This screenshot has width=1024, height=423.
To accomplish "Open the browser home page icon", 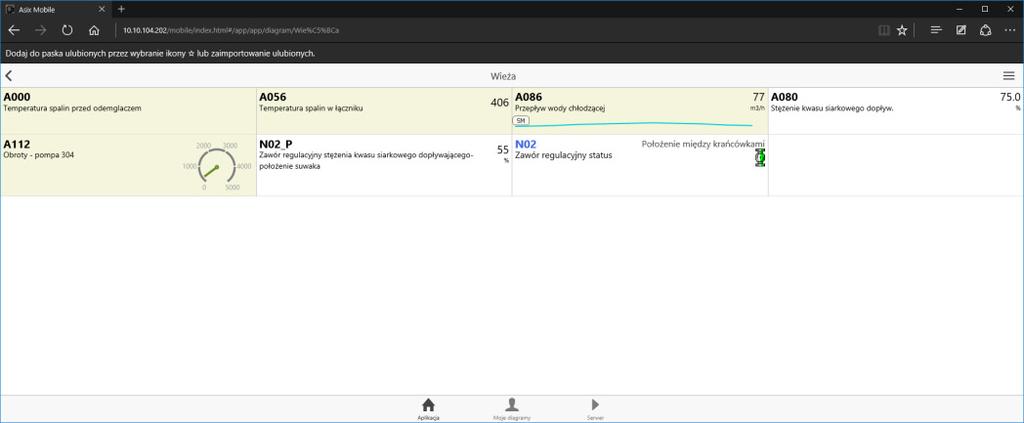I will pyautogui.click(x=94, y=30).
